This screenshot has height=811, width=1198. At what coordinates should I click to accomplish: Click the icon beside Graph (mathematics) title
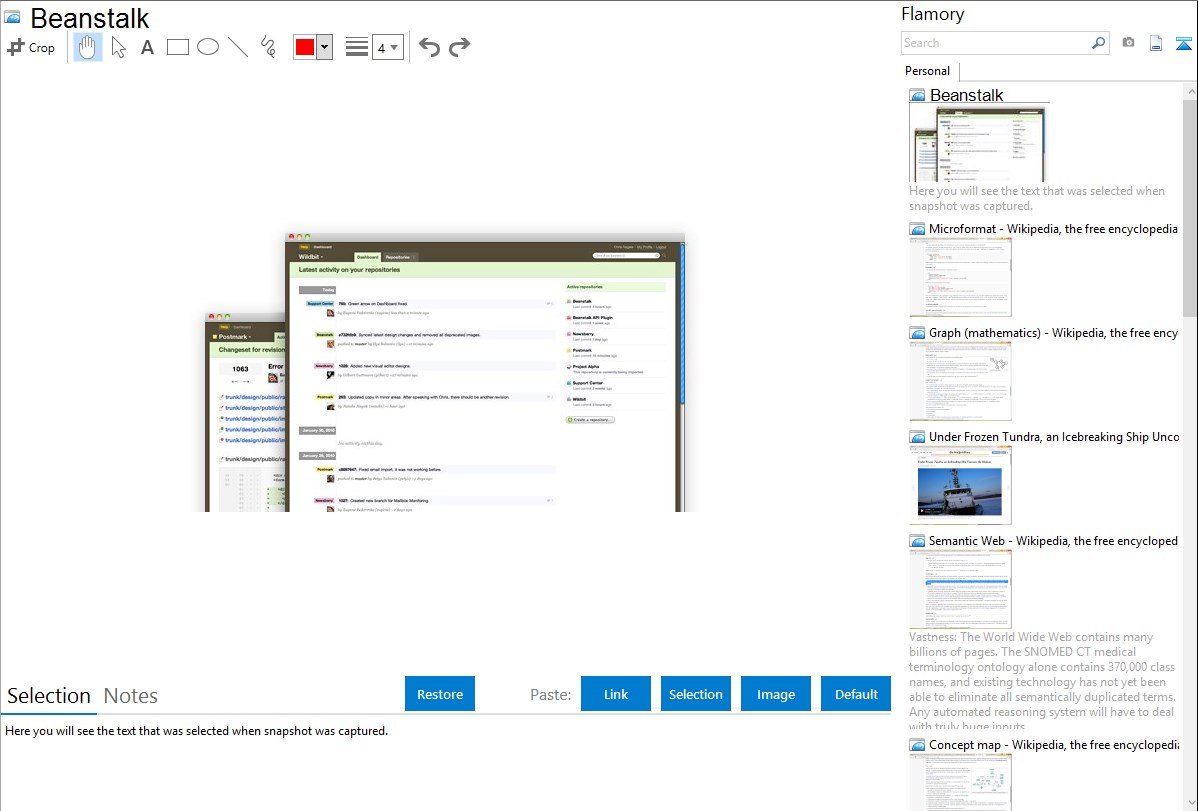click(918, 333)
